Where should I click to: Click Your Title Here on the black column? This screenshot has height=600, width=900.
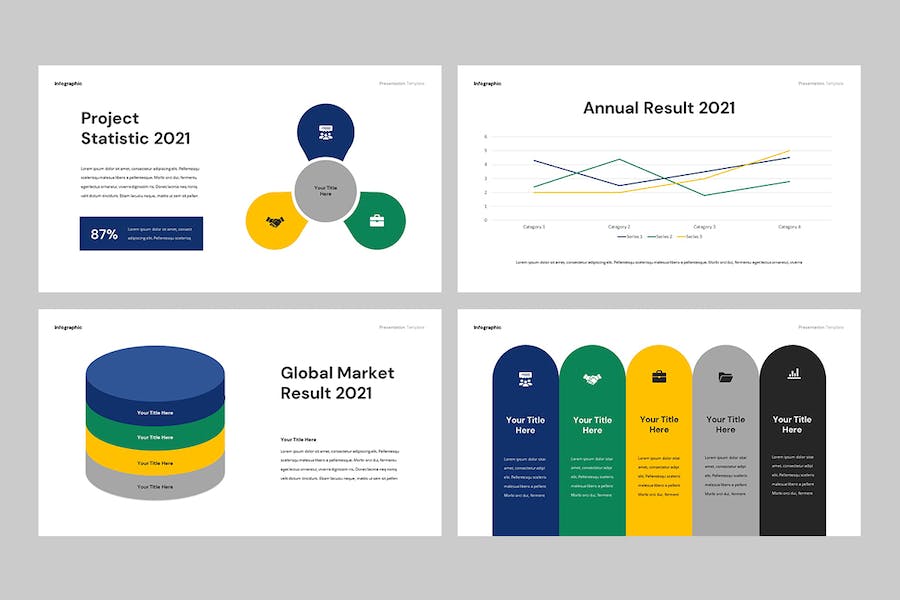pos(792,425)
